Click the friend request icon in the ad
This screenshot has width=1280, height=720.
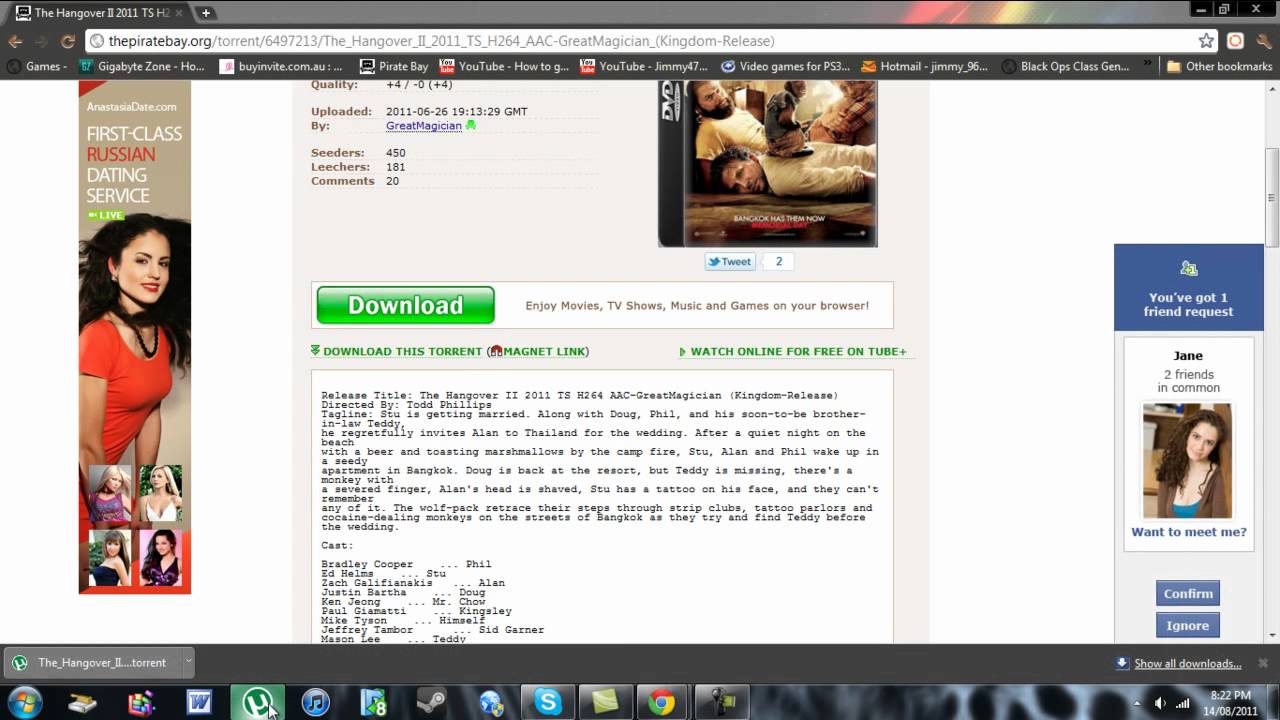pos(1188,269)
